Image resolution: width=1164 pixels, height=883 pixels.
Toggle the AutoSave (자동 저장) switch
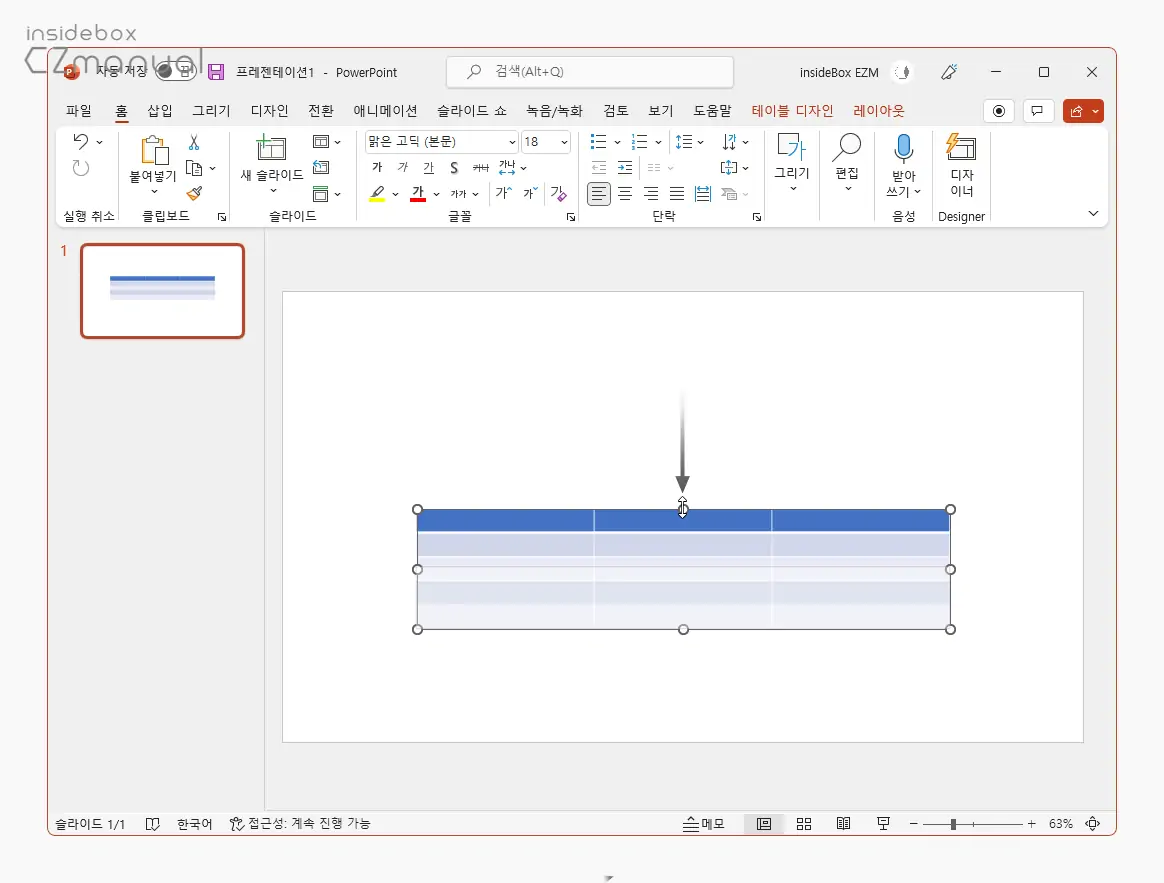[174, 72]
